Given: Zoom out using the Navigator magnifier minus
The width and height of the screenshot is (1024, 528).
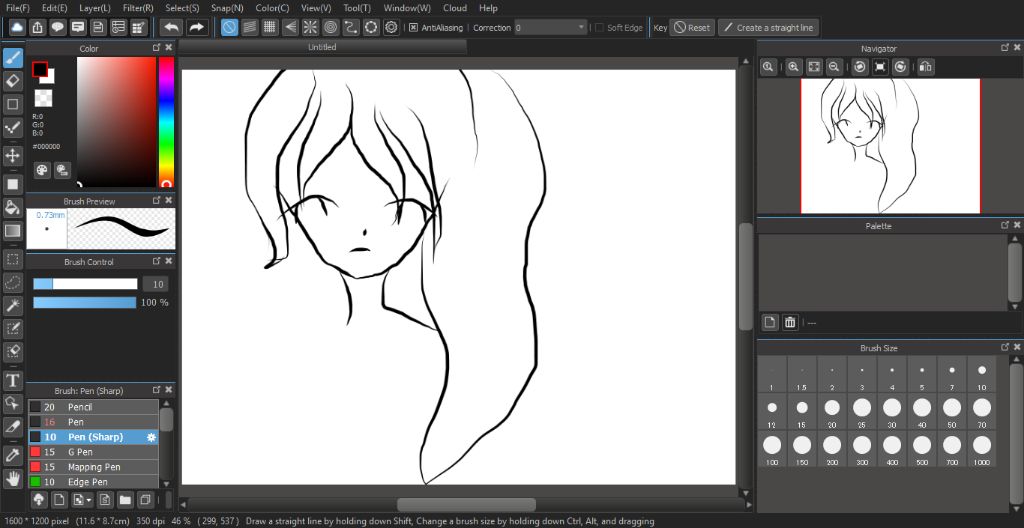Looking at the screenshot, I should point(833,67).
